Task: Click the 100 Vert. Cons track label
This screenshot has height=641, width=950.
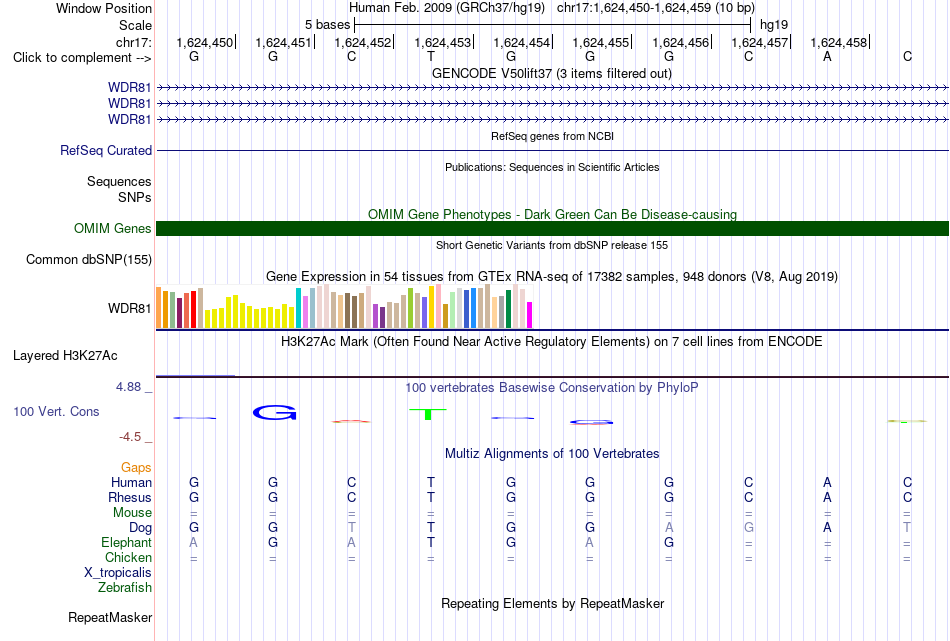Action: tap(56, 411)
